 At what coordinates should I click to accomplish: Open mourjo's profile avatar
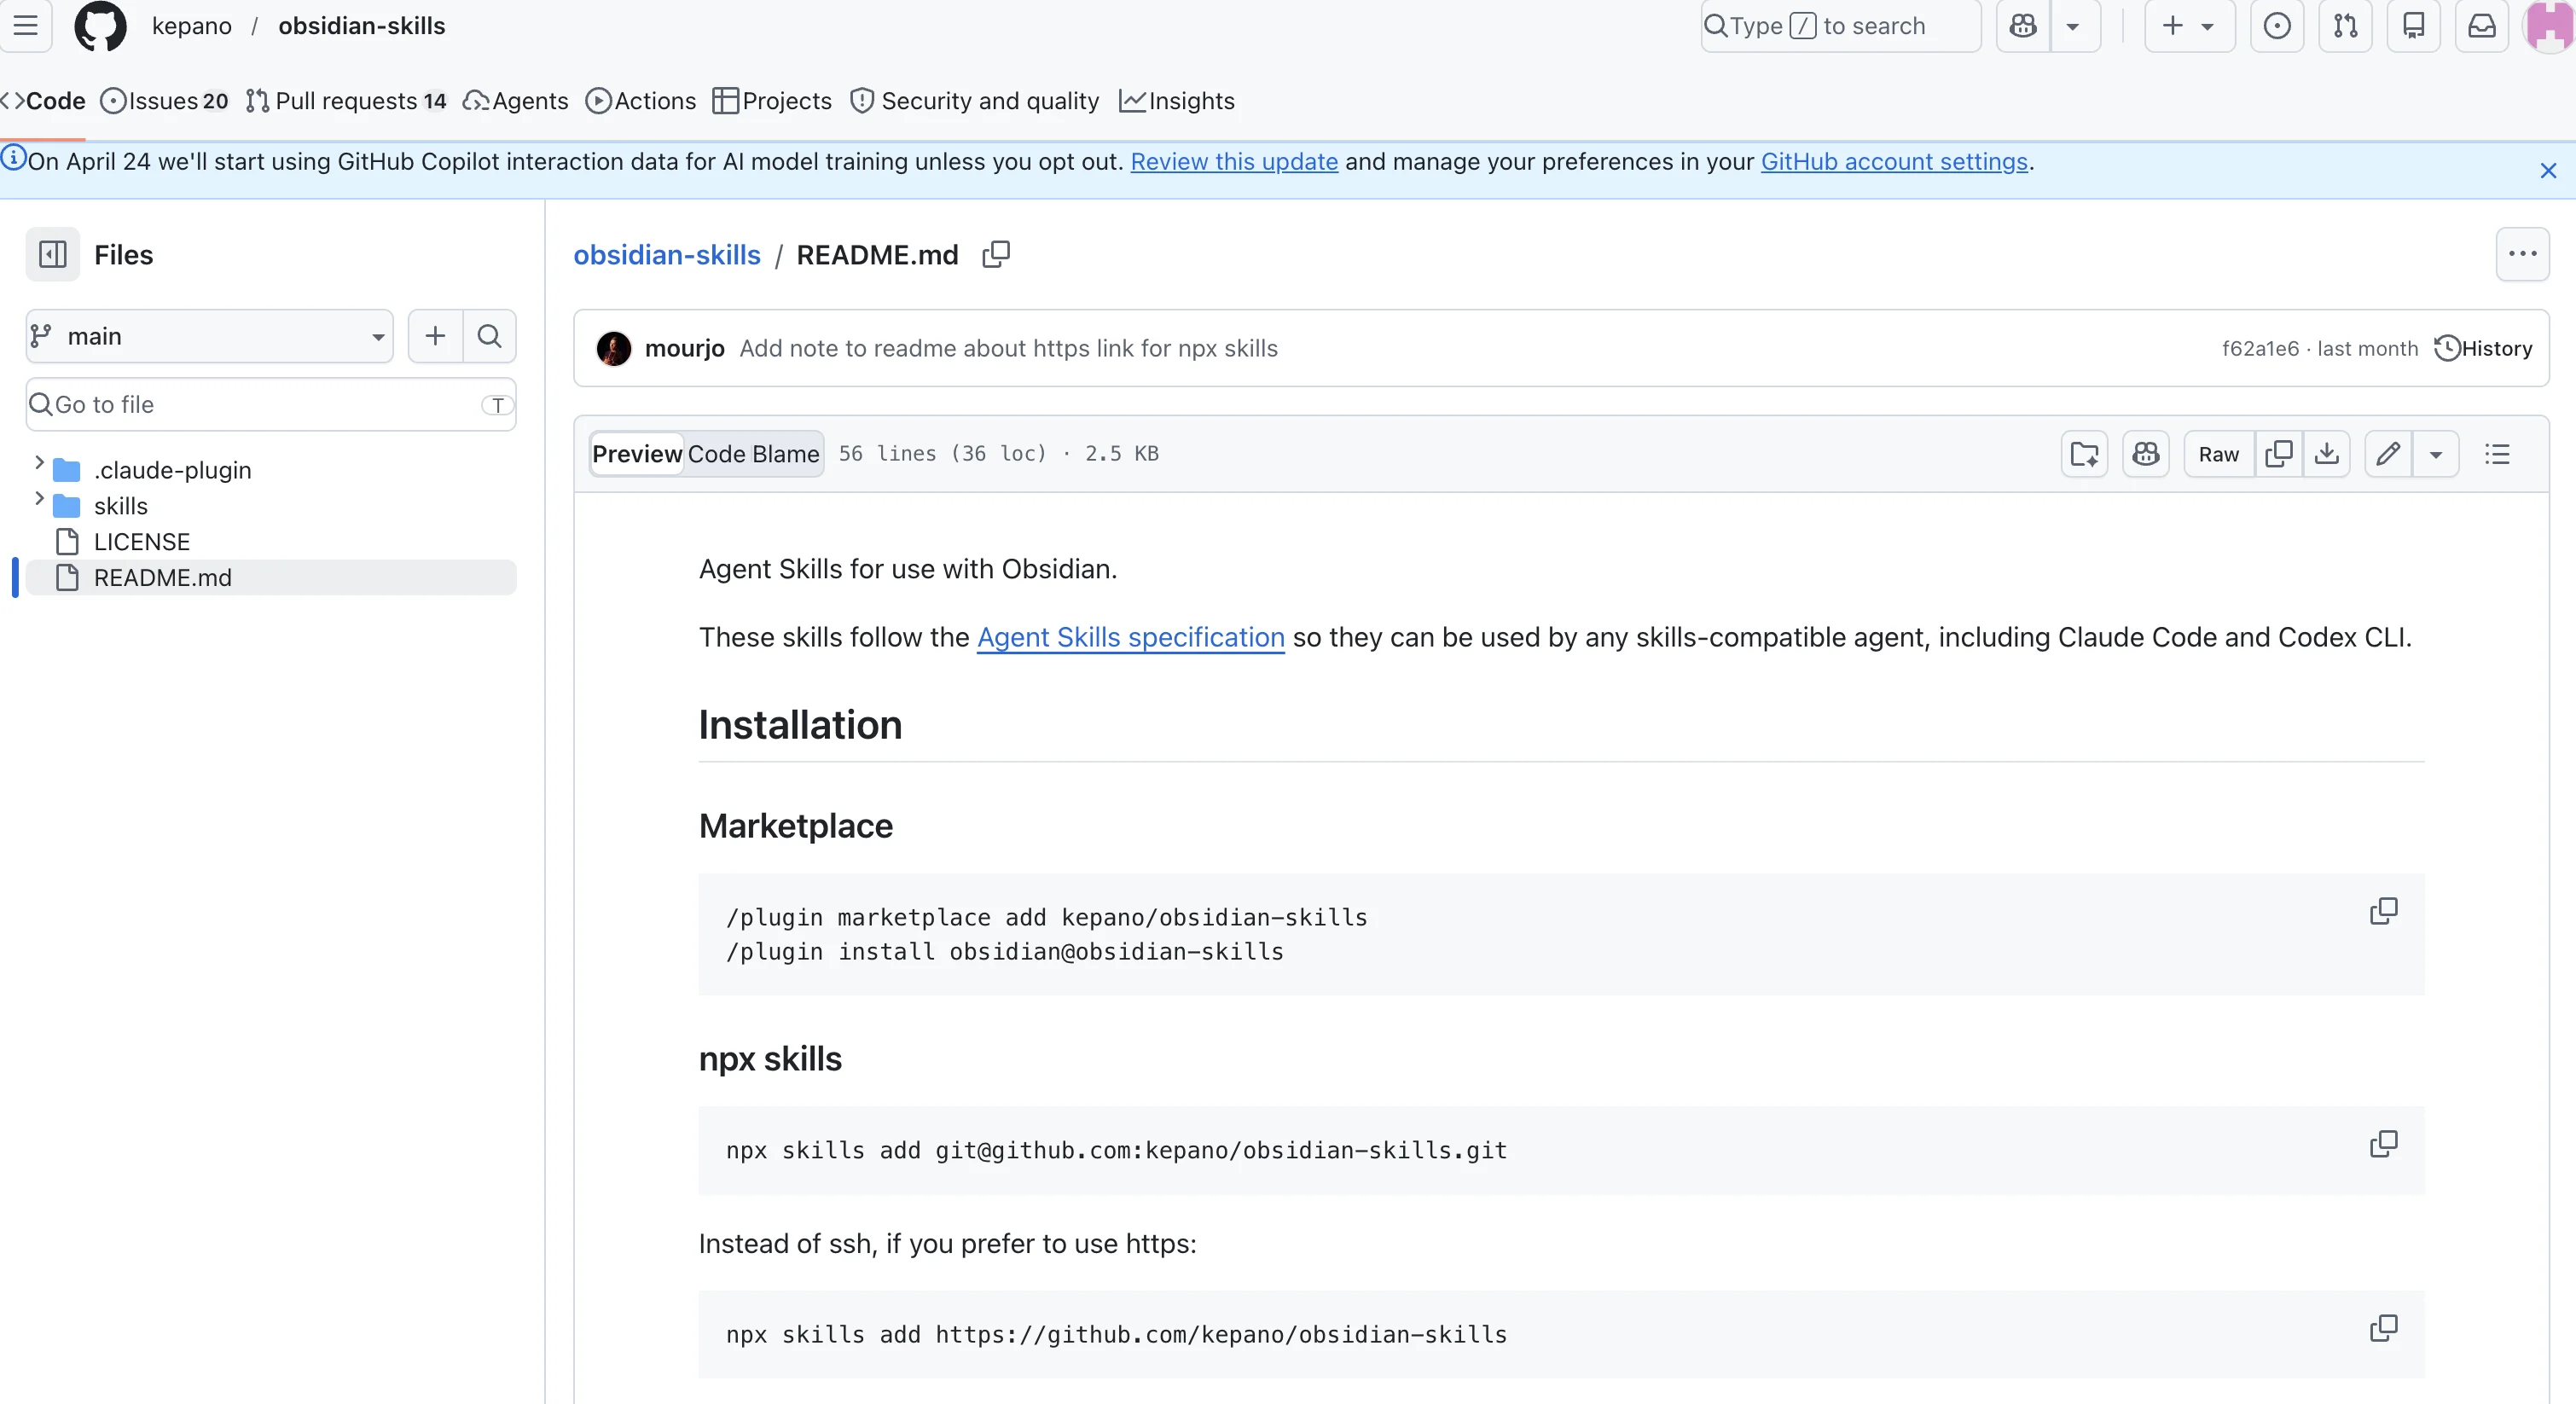click(x=614, y=349)
